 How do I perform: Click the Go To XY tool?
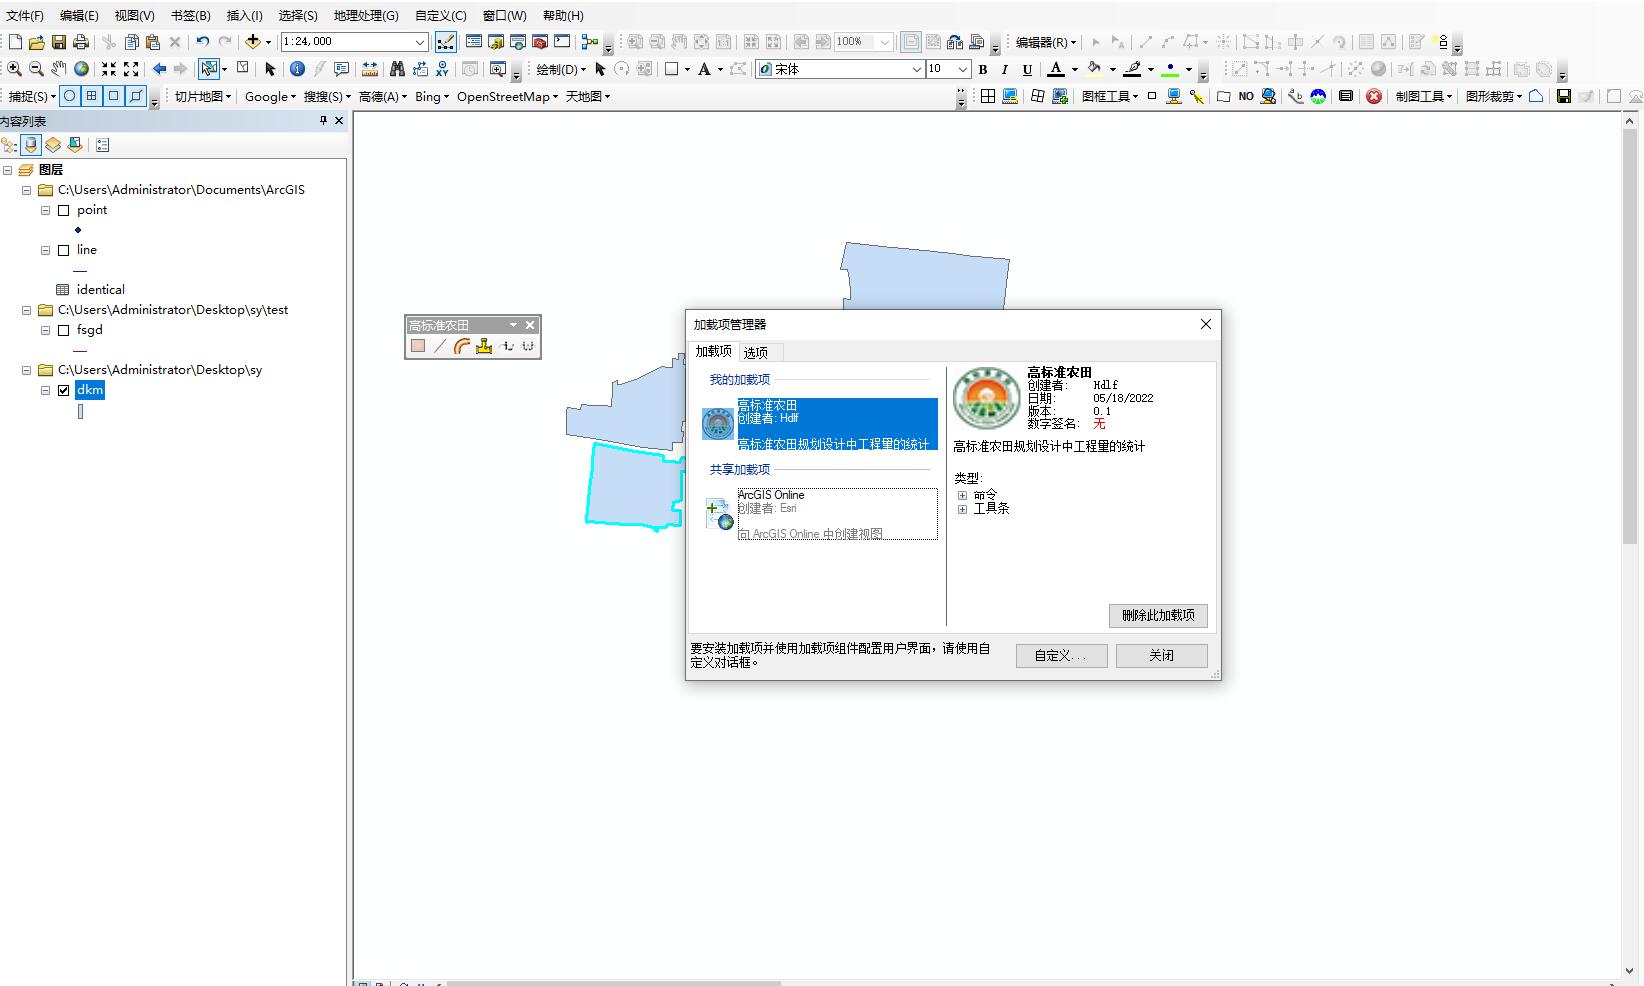pos(442,69)
